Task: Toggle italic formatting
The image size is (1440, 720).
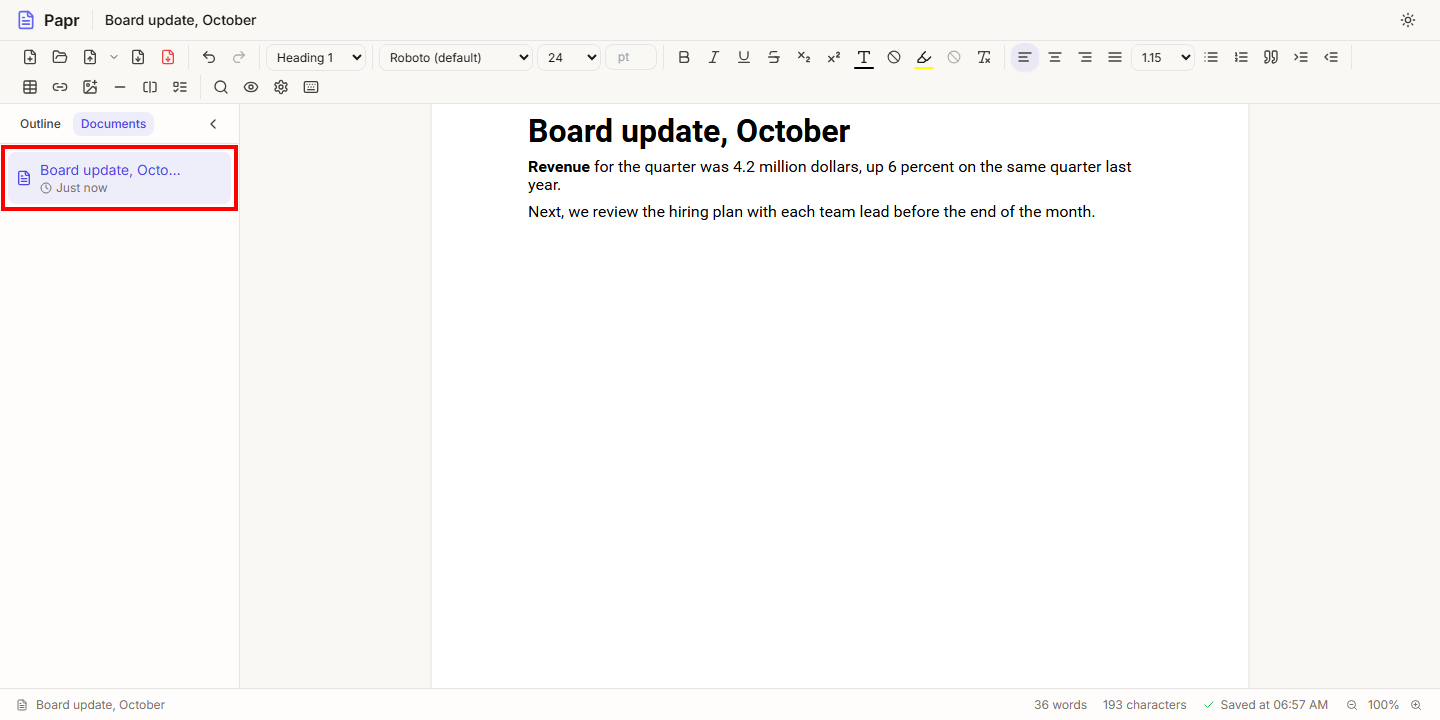Action: click(x=714, y=57)
